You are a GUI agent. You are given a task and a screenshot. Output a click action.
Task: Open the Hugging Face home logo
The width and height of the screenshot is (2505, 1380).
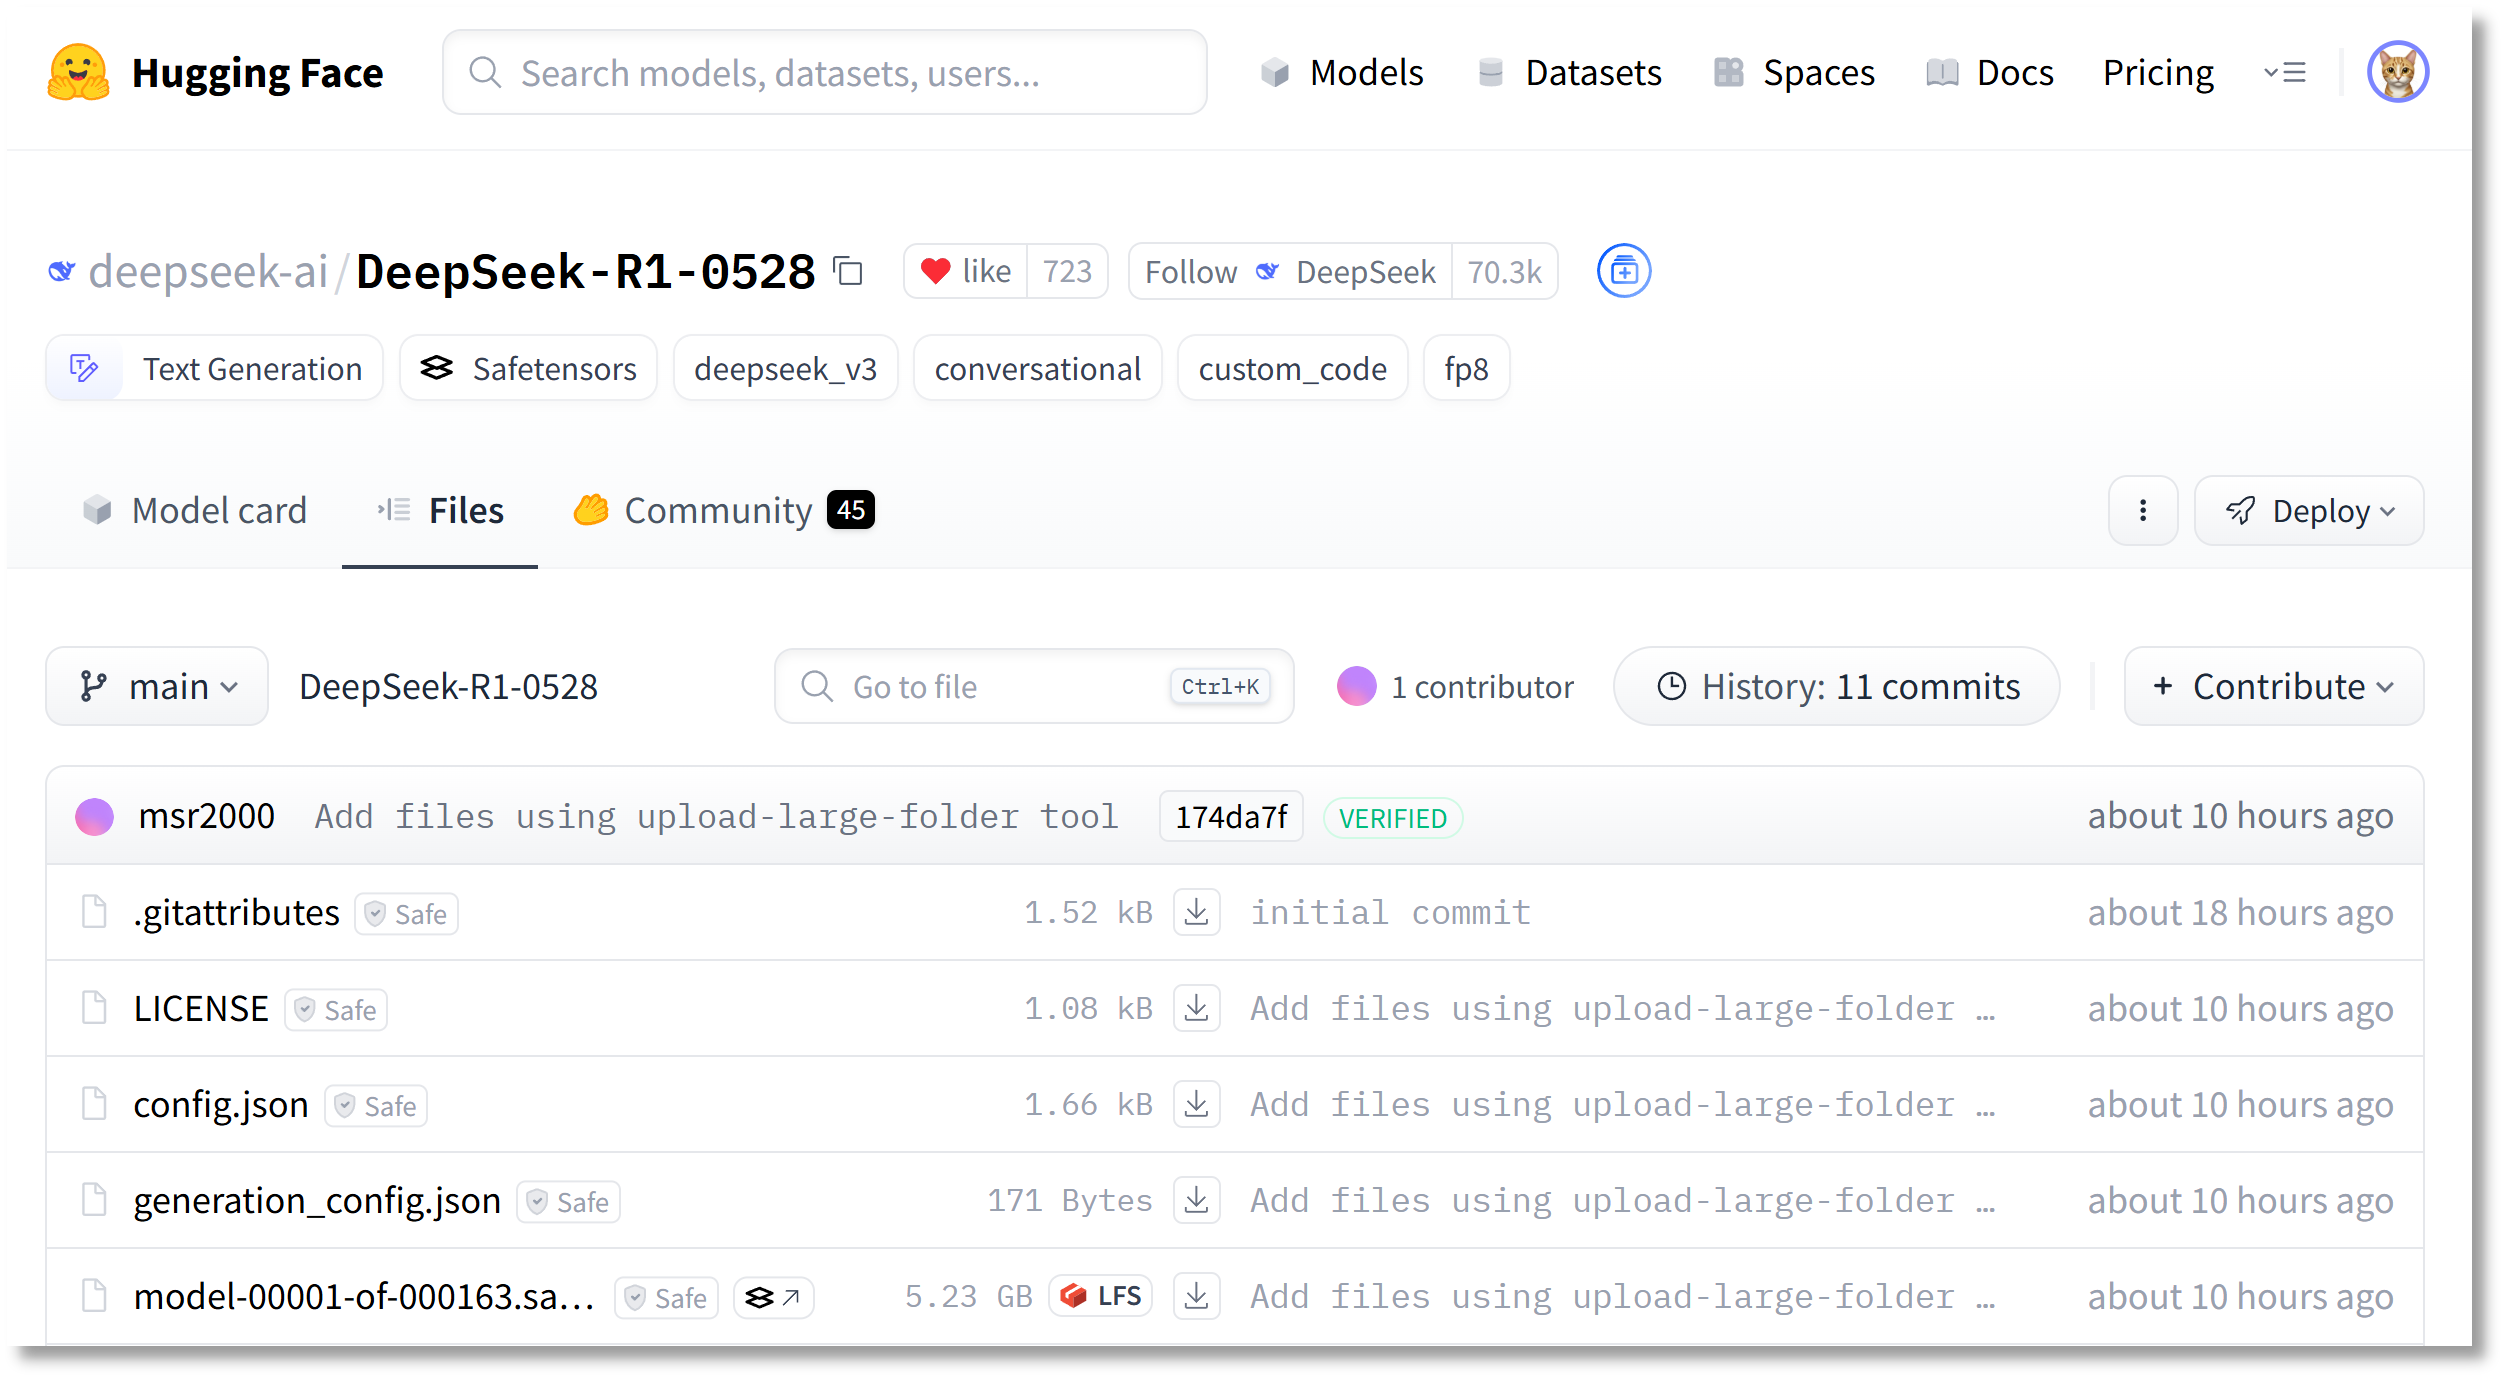point(215,73)
